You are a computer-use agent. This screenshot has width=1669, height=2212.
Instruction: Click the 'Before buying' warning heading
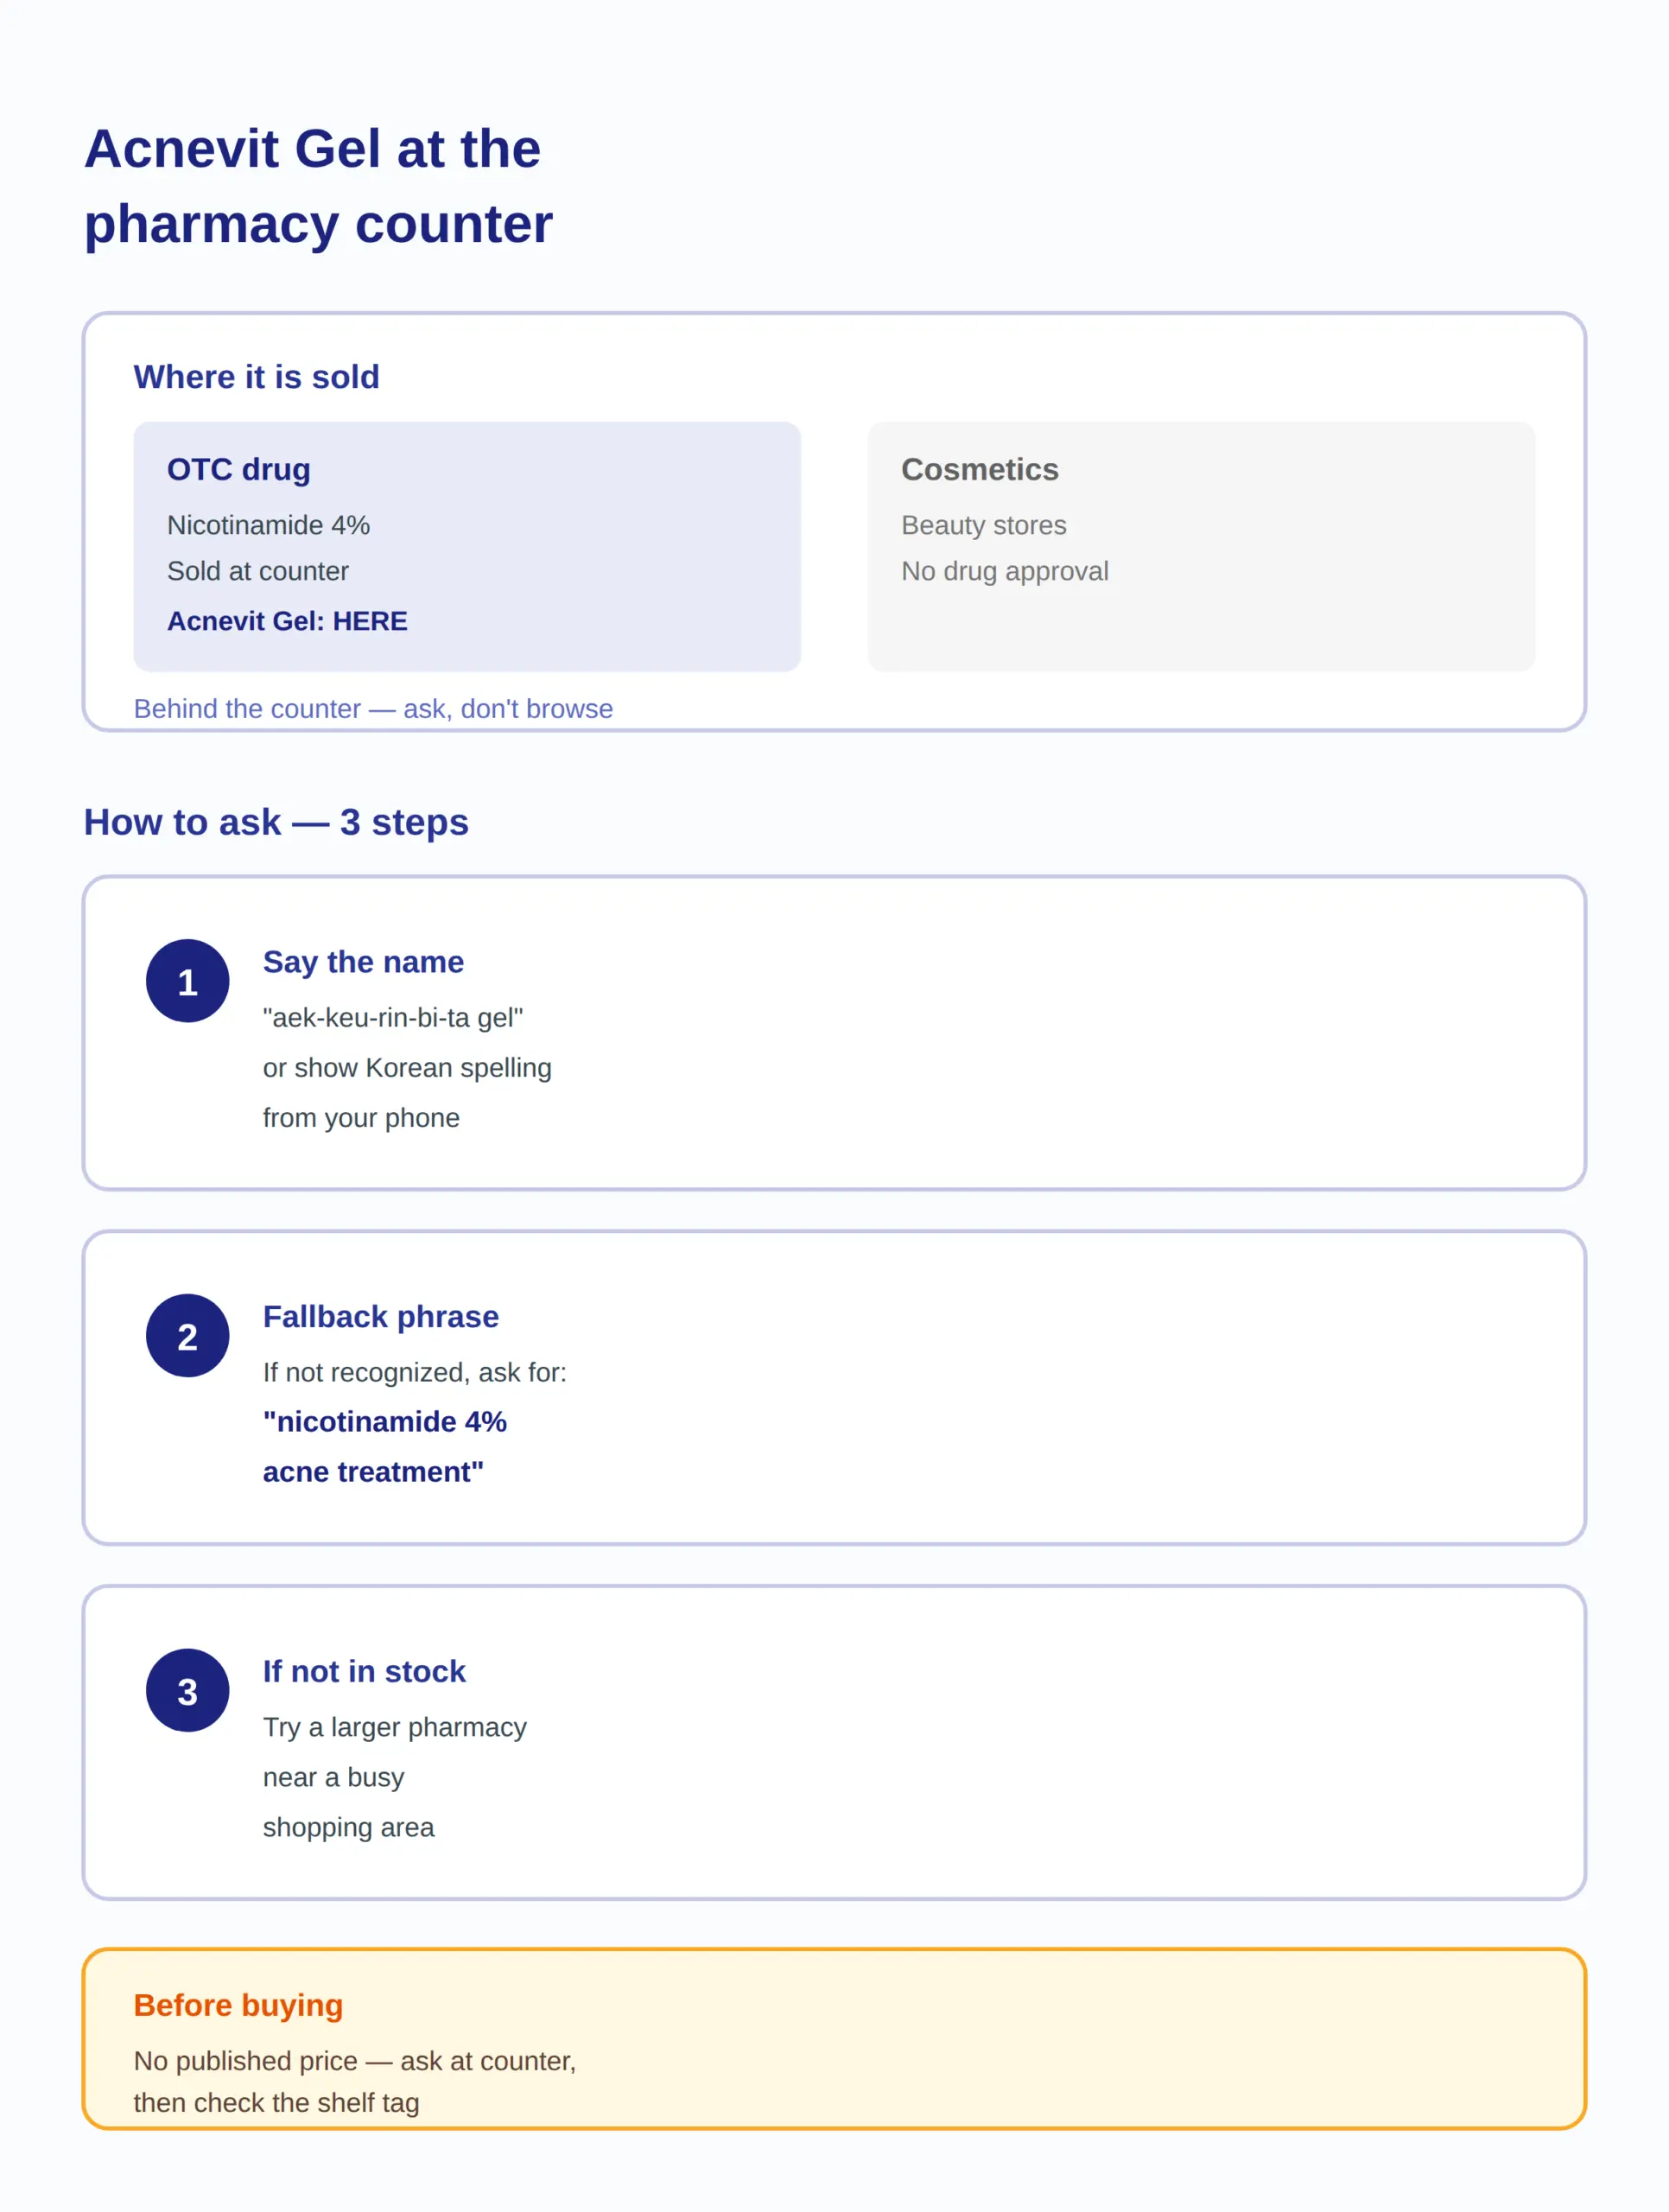tap(238, 2005)
